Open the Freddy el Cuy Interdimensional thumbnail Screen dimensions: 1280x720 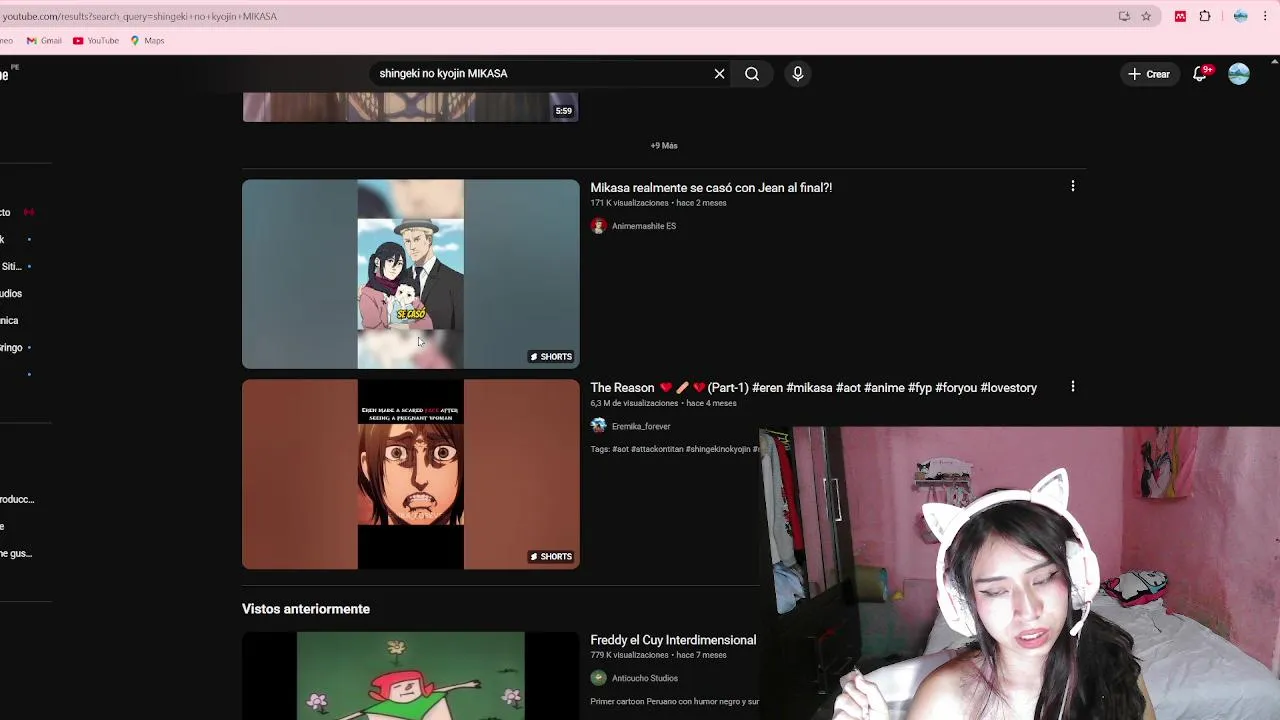[410, 675]
